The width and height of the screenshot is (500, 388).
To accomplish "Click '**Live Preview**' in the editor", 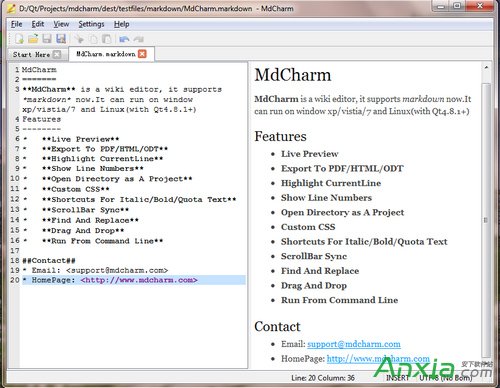I will [x=80, y=139].
